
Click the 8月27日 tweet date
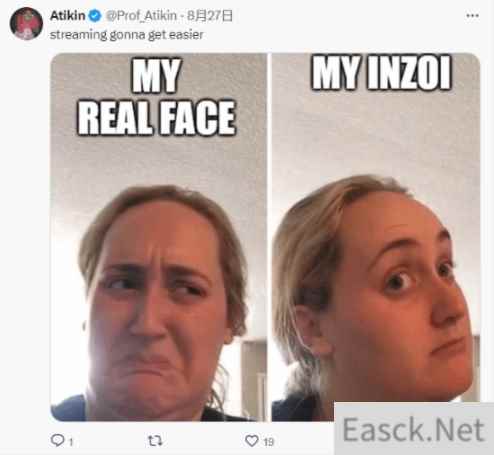209,16
